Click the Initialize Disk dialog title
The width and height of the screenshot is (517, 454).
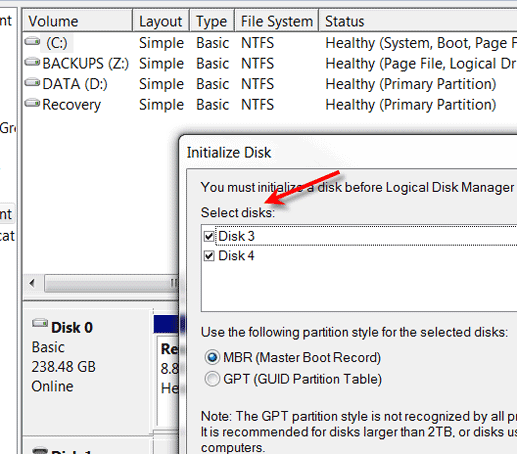[x=229, y=153]
